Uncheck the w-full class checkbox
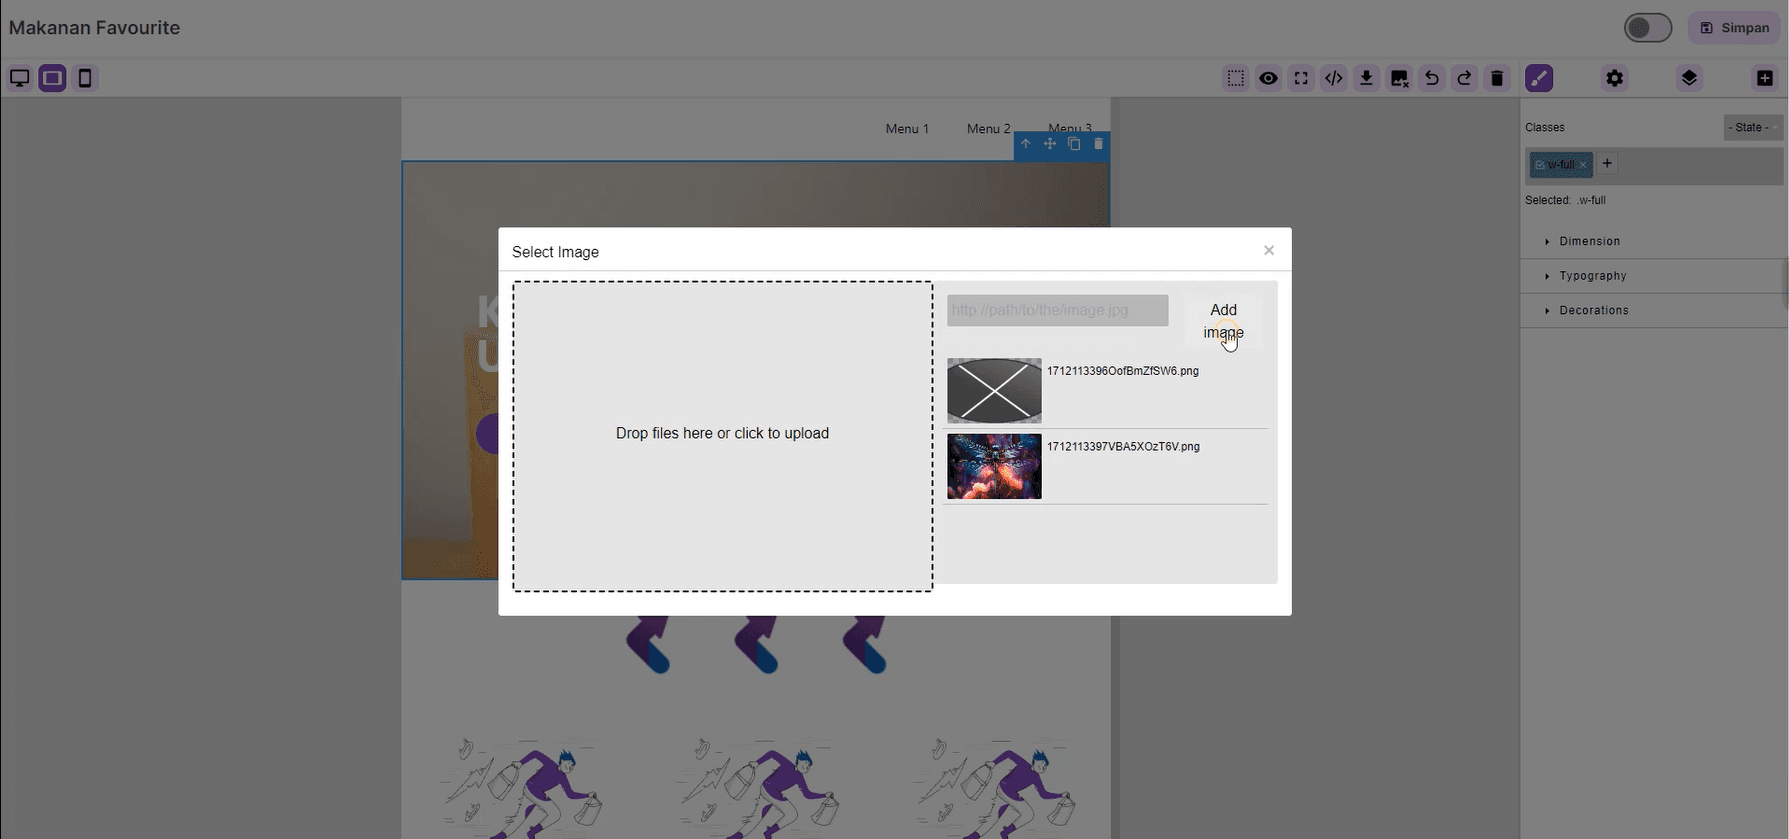This screenshot has height=839, width=1789. (1540, 165)
